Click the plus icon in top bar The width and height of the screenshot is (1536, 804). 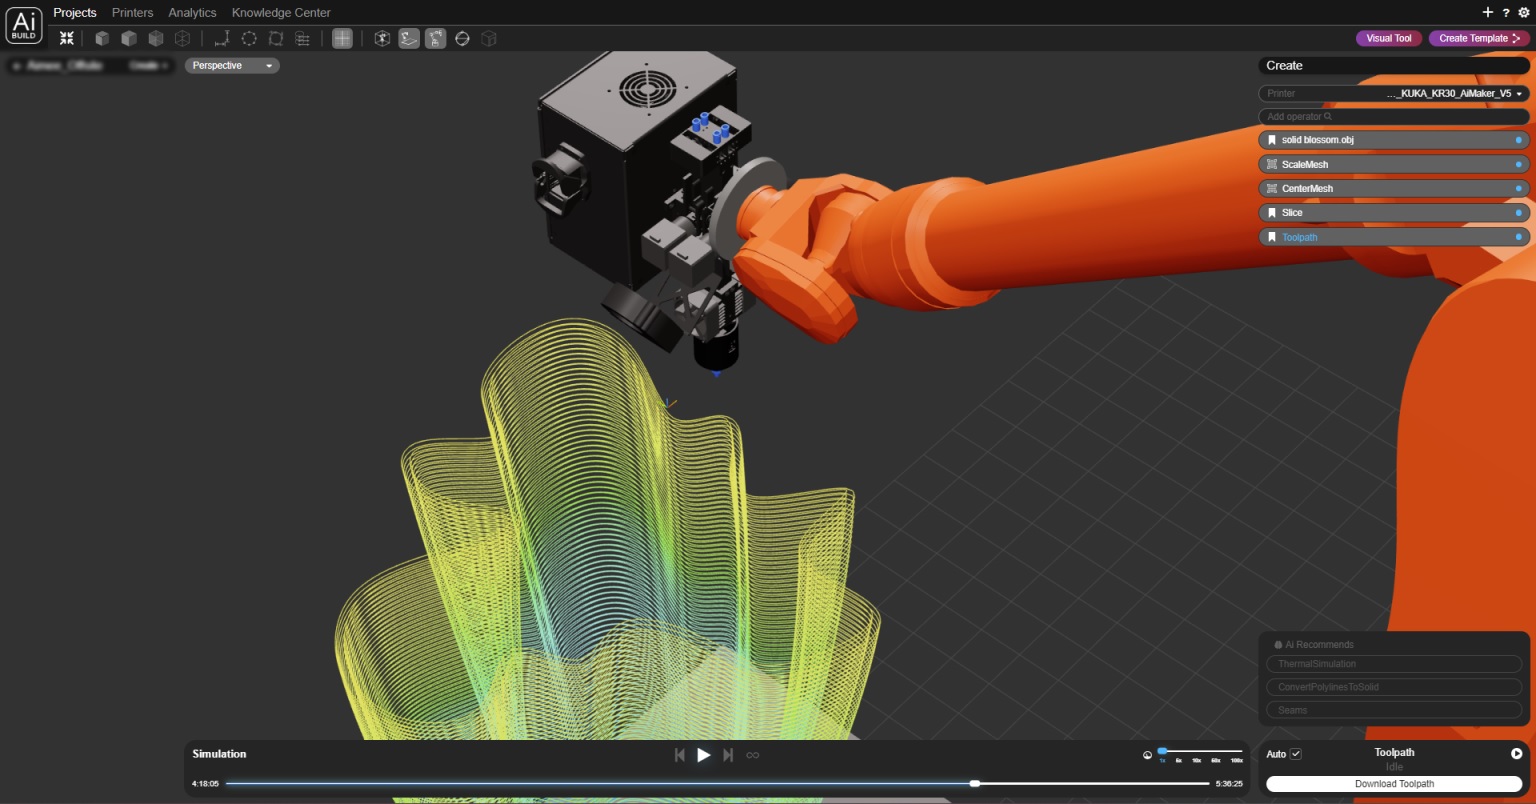1487,12
